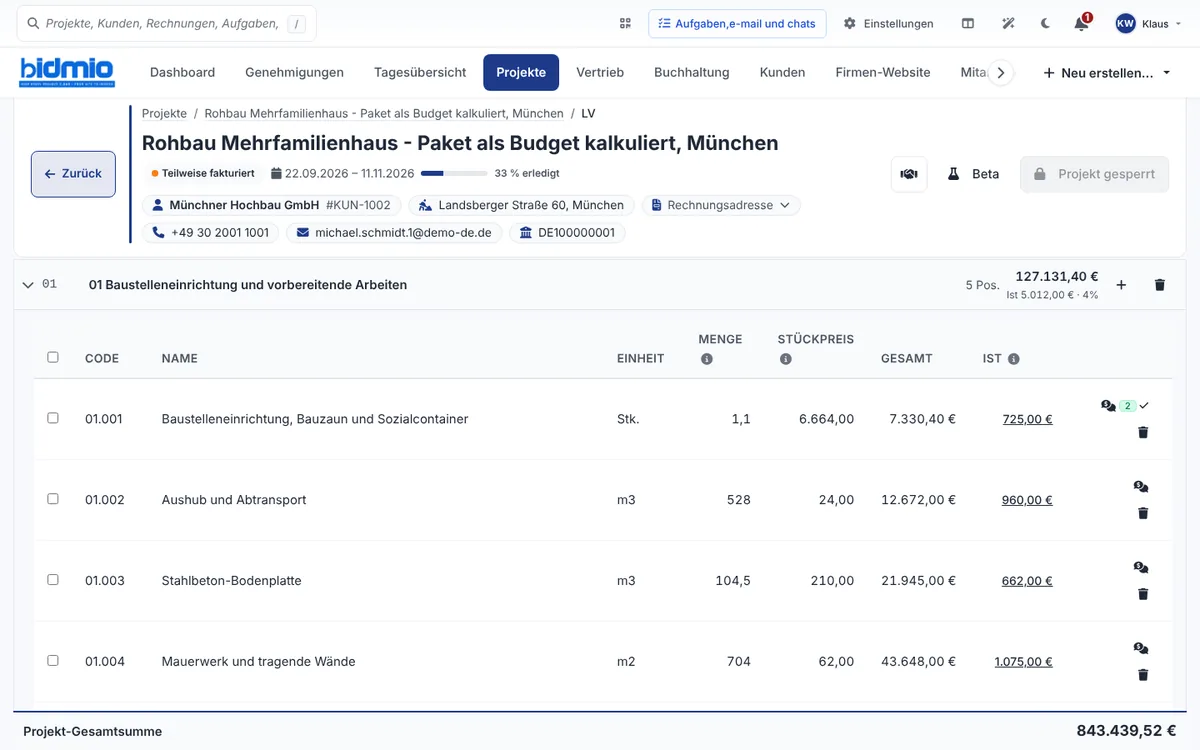
Task: Check the row 01.003 checkbox
Action: [x=53, y=580]
